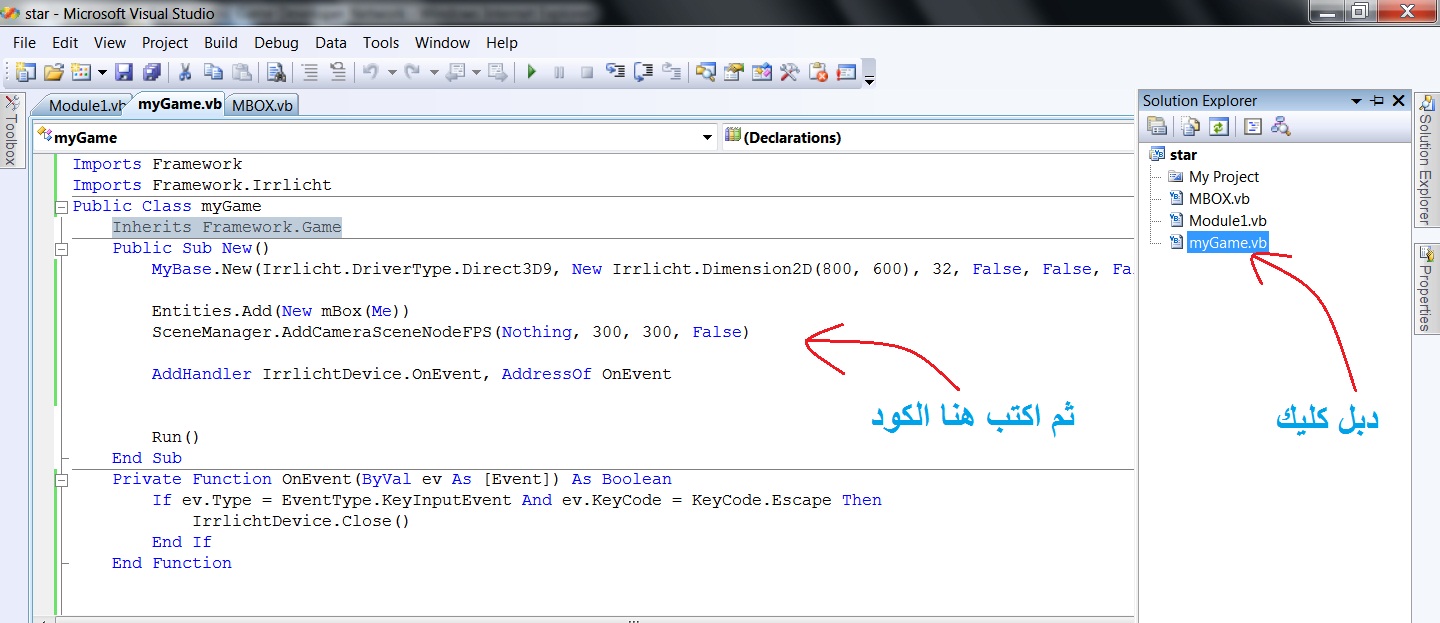The height and width of the screenshot is (623, 1440).
Task: Click the Find in Files toolbar icon
Action: point(276,72)
